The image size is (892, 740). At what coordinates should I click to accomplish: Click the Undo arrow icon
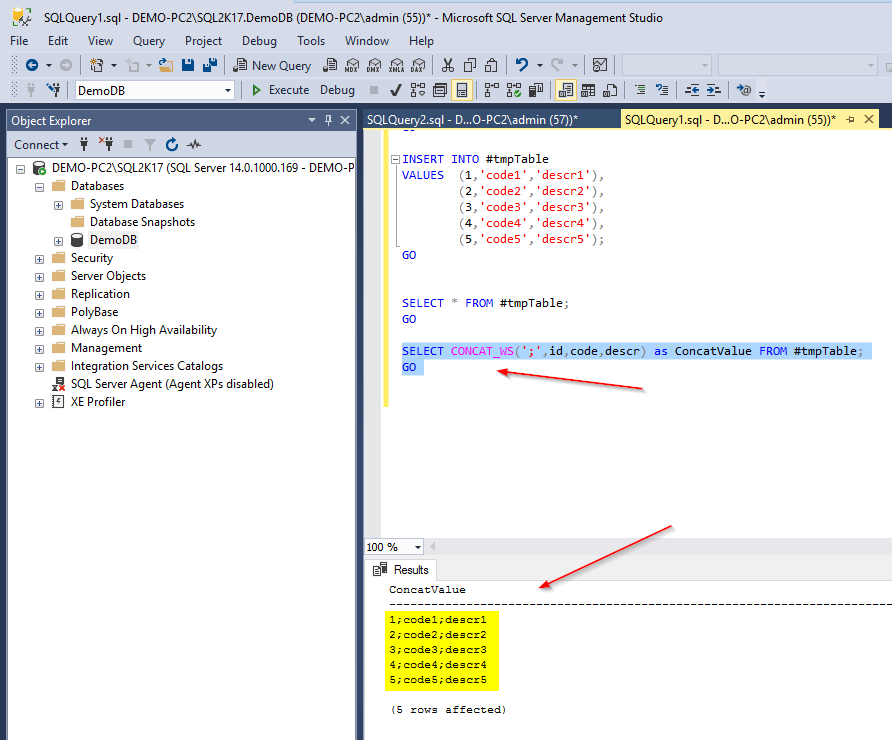pos(522,65)
